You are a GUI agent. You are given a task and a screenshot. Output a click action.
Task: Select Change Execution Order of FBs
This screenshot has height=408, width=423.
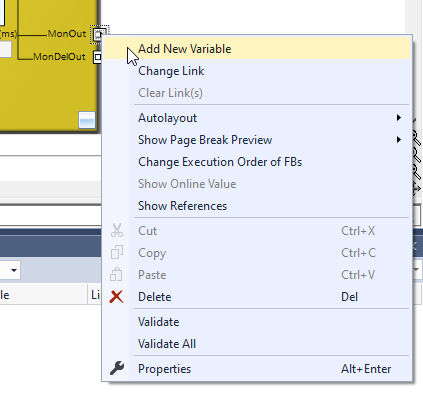257,162
